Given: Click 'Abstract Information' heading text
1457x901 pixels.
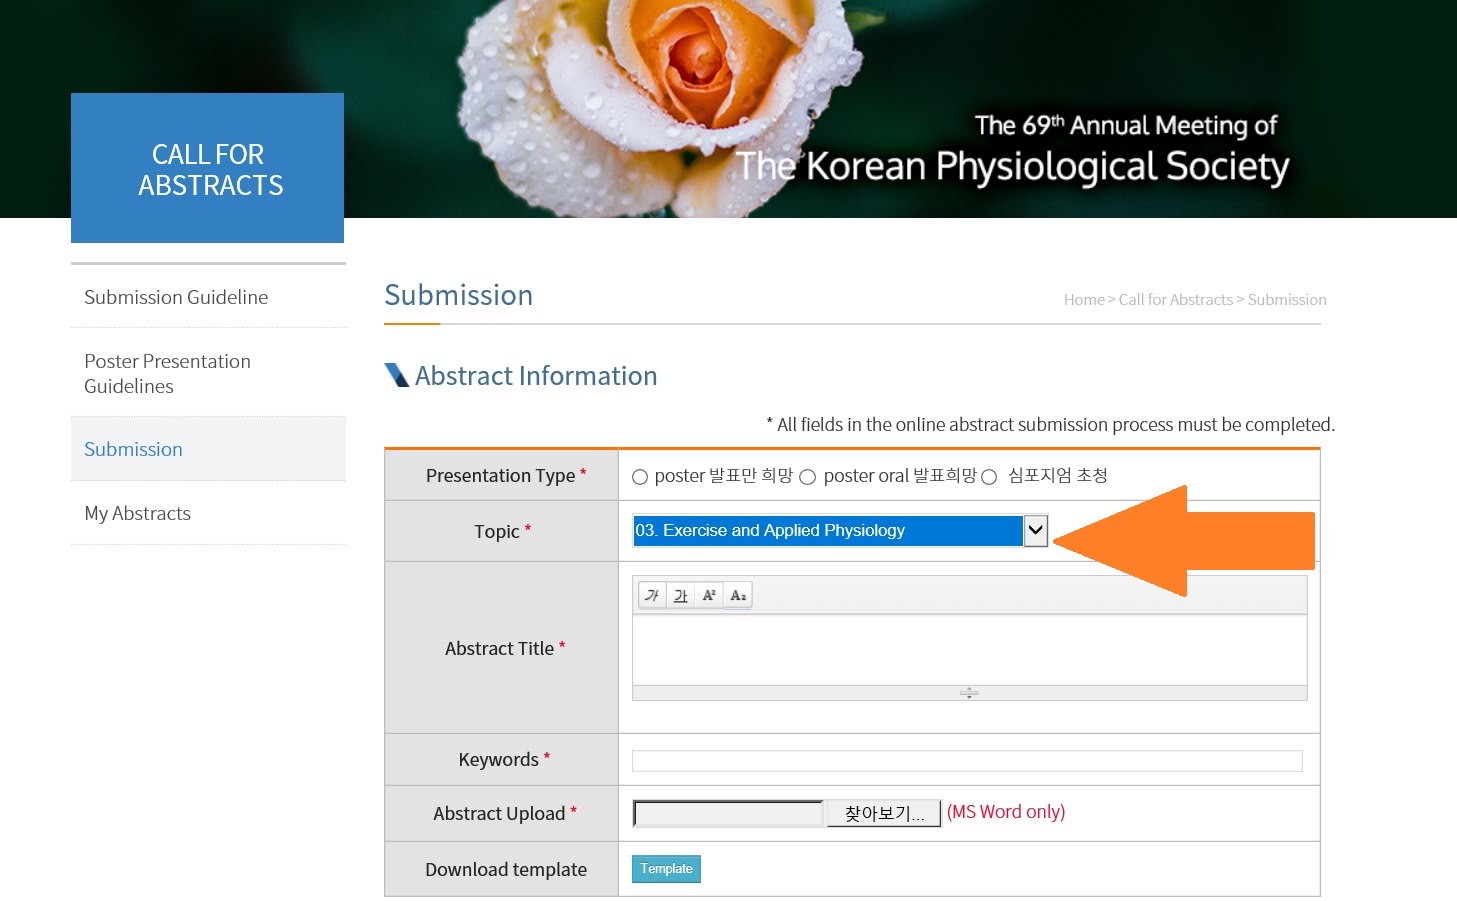Looking at the screenshot, I should point(536,376).
